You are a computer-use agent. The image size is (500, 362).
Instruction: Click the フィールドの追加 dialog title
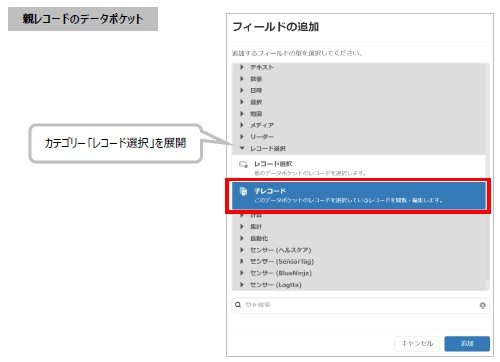tap(275, 27)
